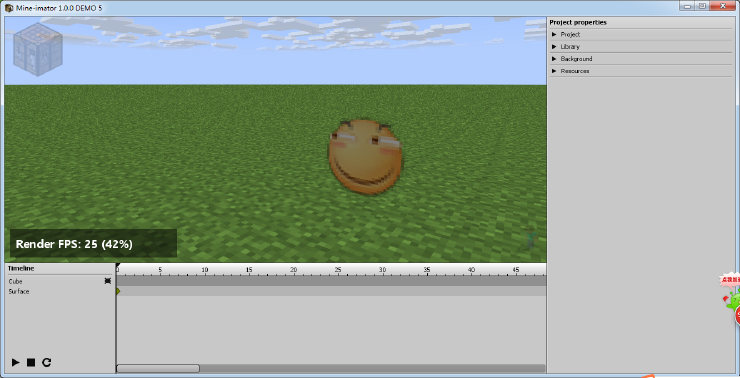Viewport: 740px width, 378px height.
Task: Click the Timeline panel header
Action: (x=21, y=269)
